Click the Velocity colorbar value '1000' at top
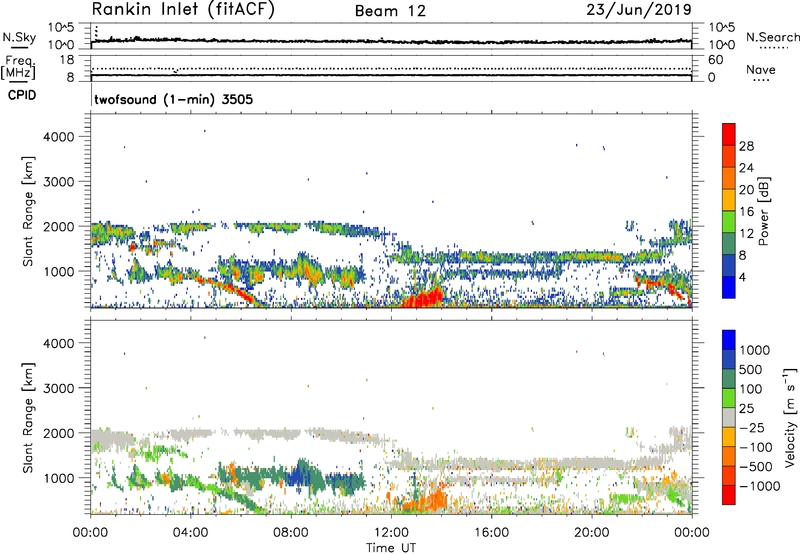 [x=755, y=350]
